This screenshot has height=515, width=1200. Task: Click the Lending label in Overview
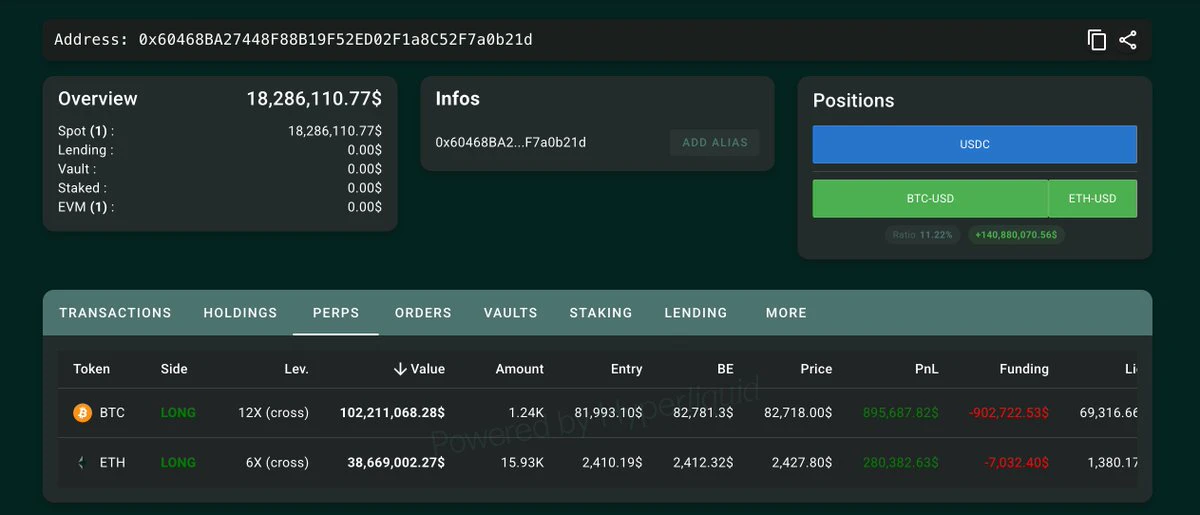[x=86, y=150]
